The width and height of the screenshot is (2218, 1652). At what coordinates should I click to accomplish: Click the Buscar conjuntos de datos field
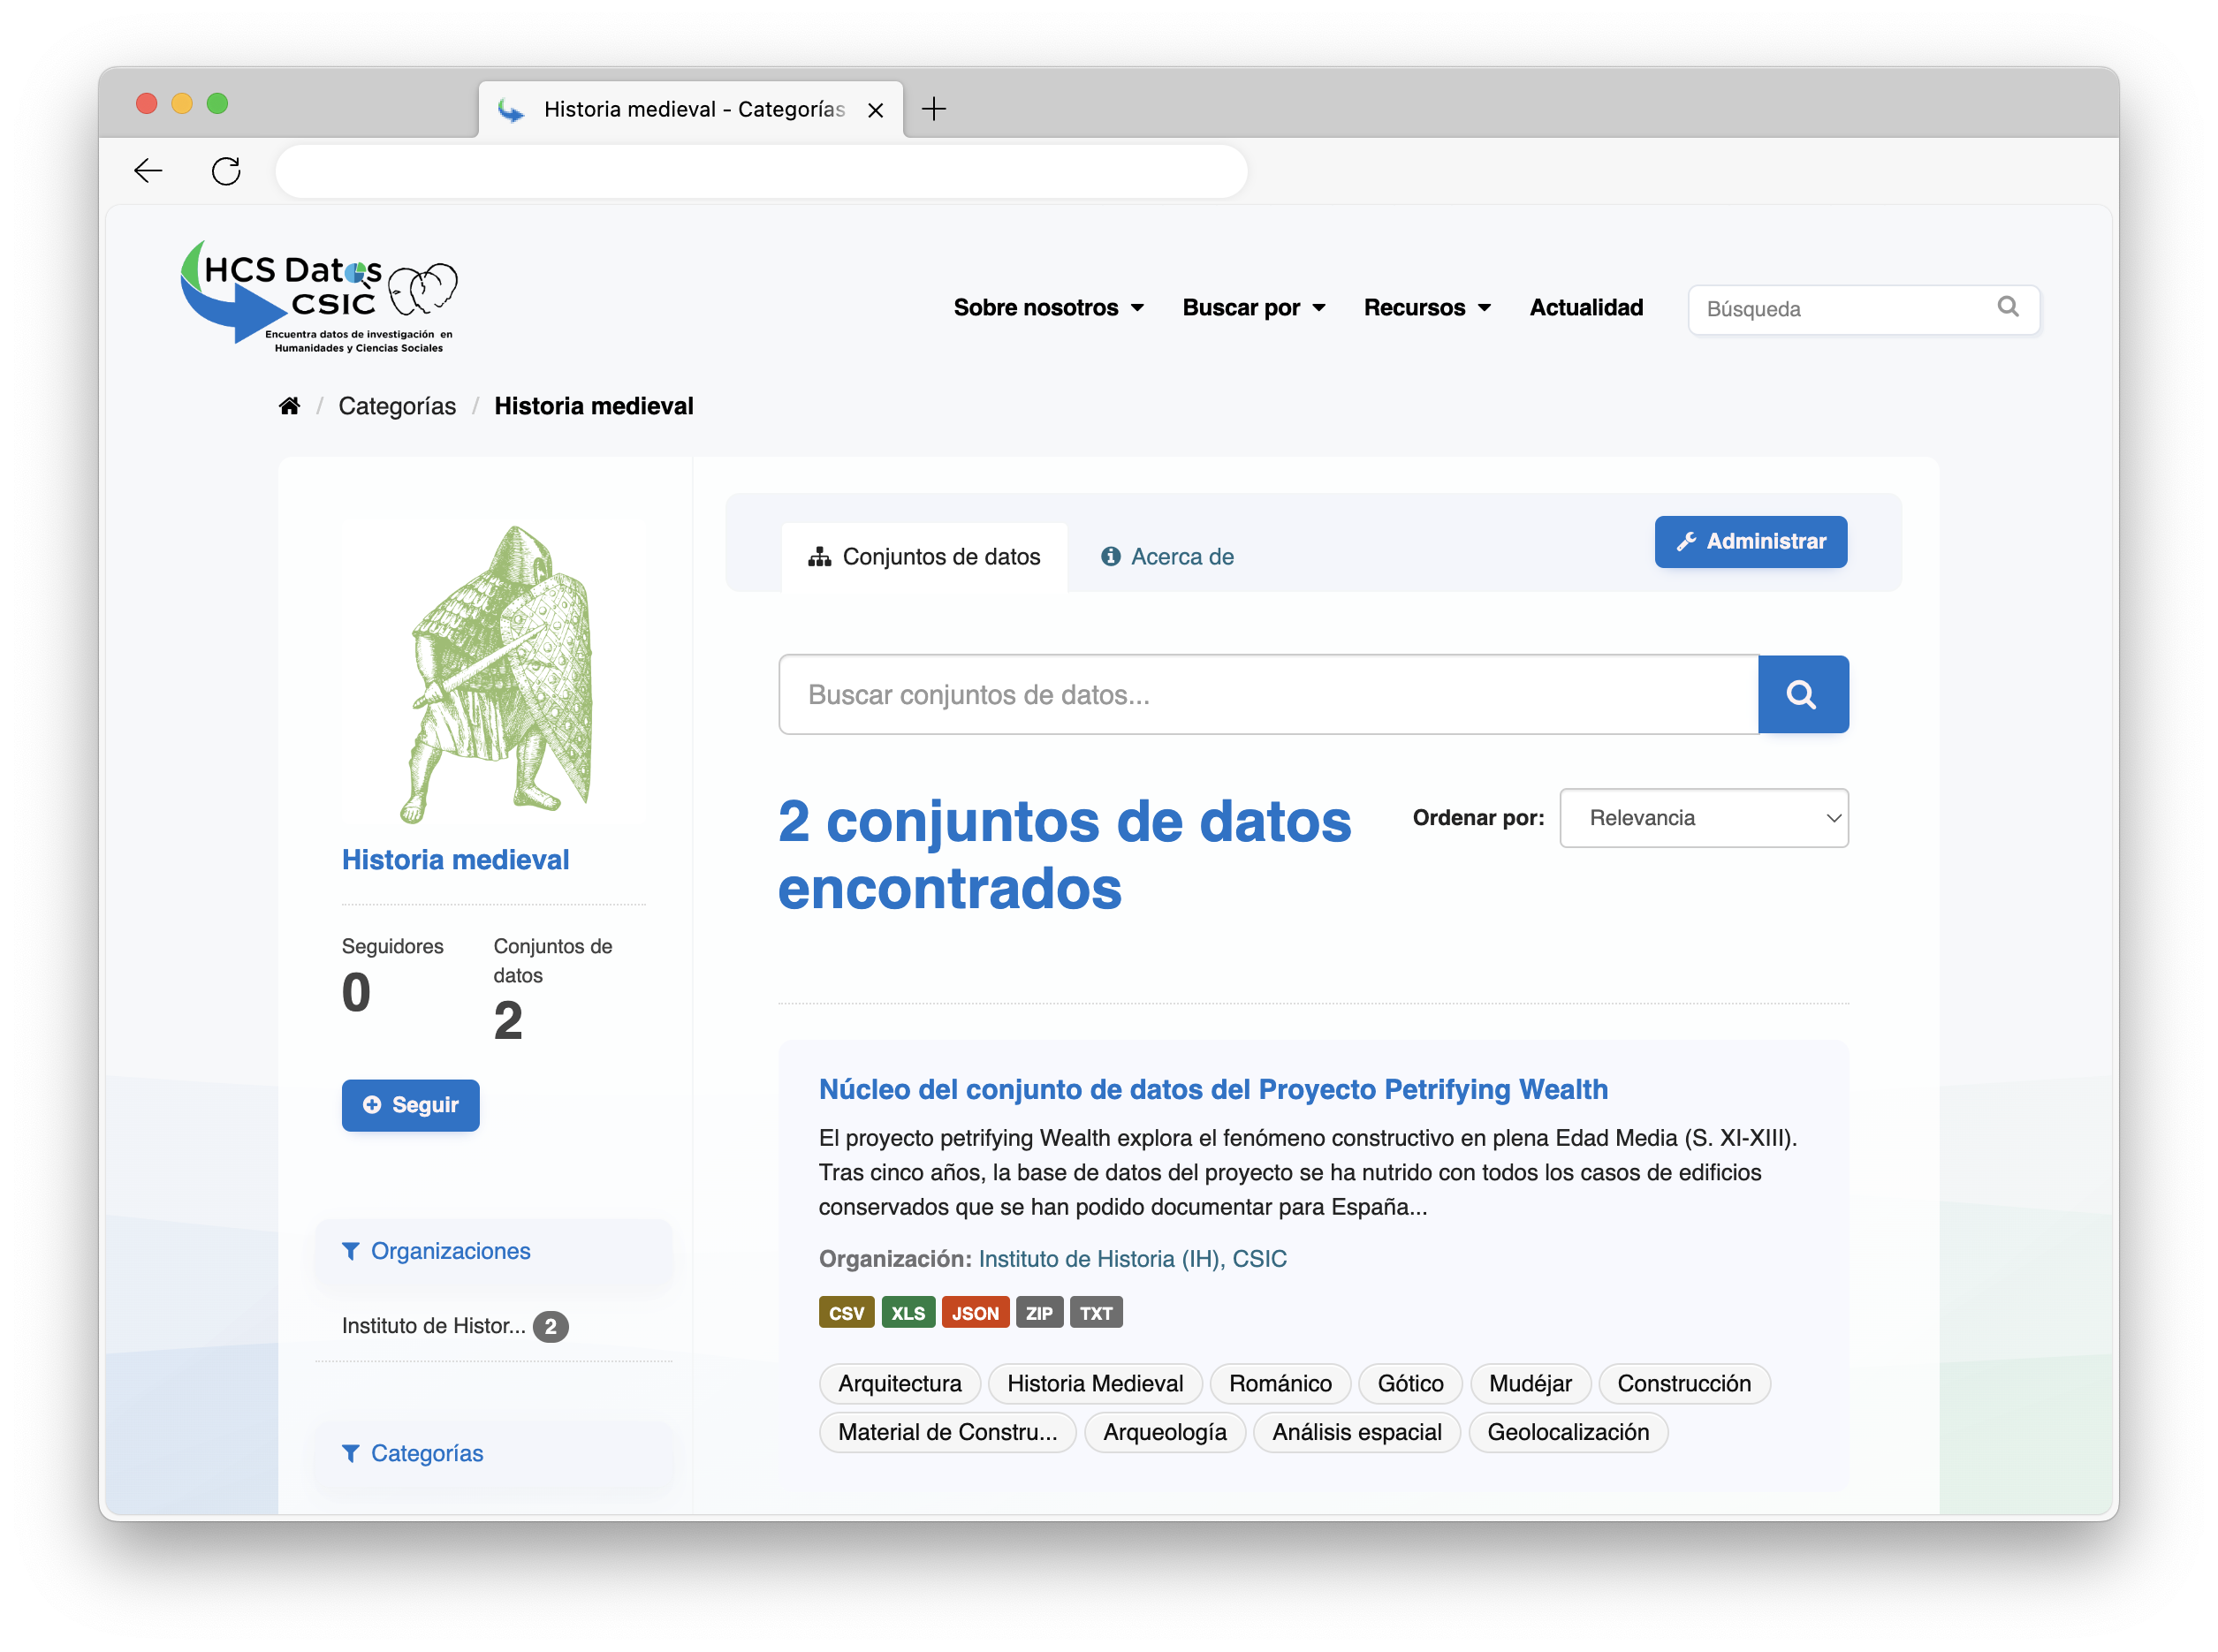click(x=1267, y=694)
